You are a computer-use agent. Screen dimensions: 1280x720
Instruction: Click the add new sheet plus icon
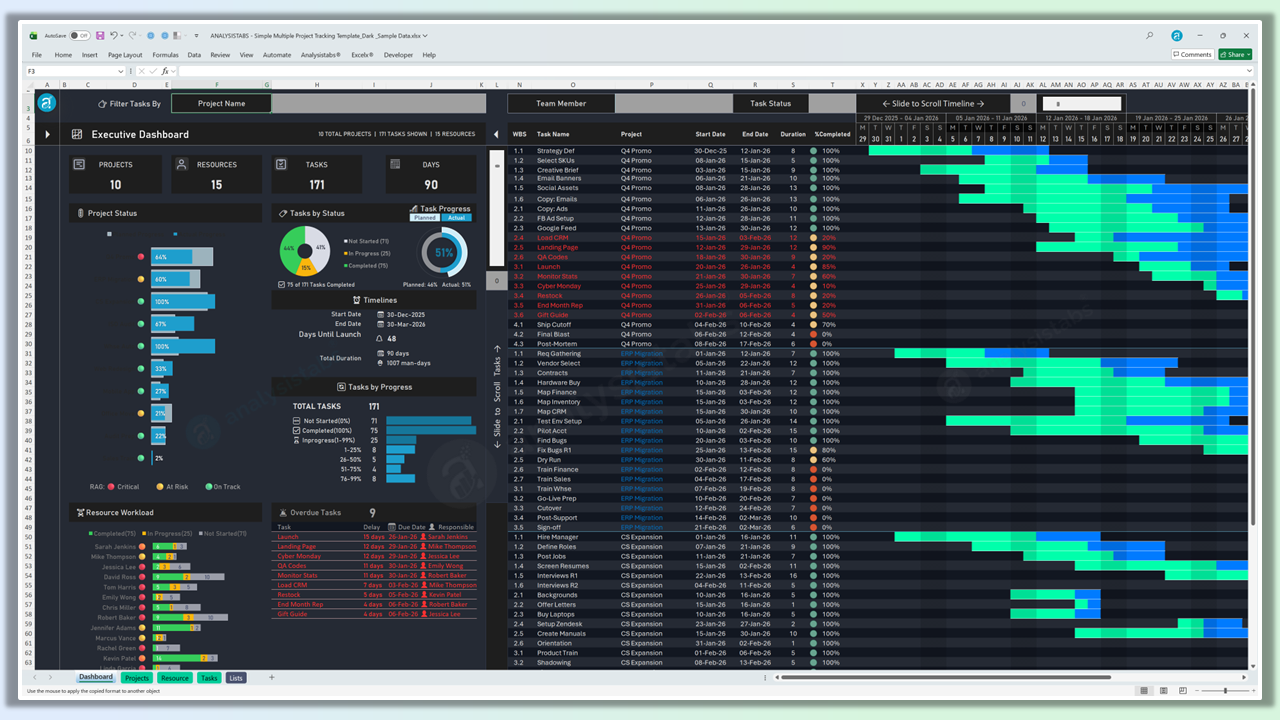(271, 678)
